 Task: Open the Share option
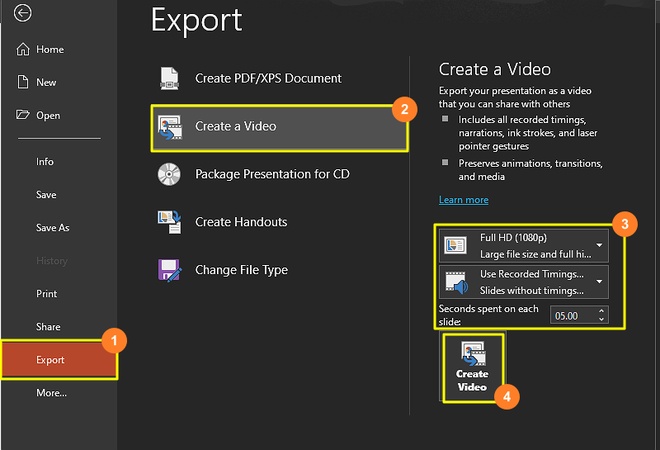pos(59,327)
